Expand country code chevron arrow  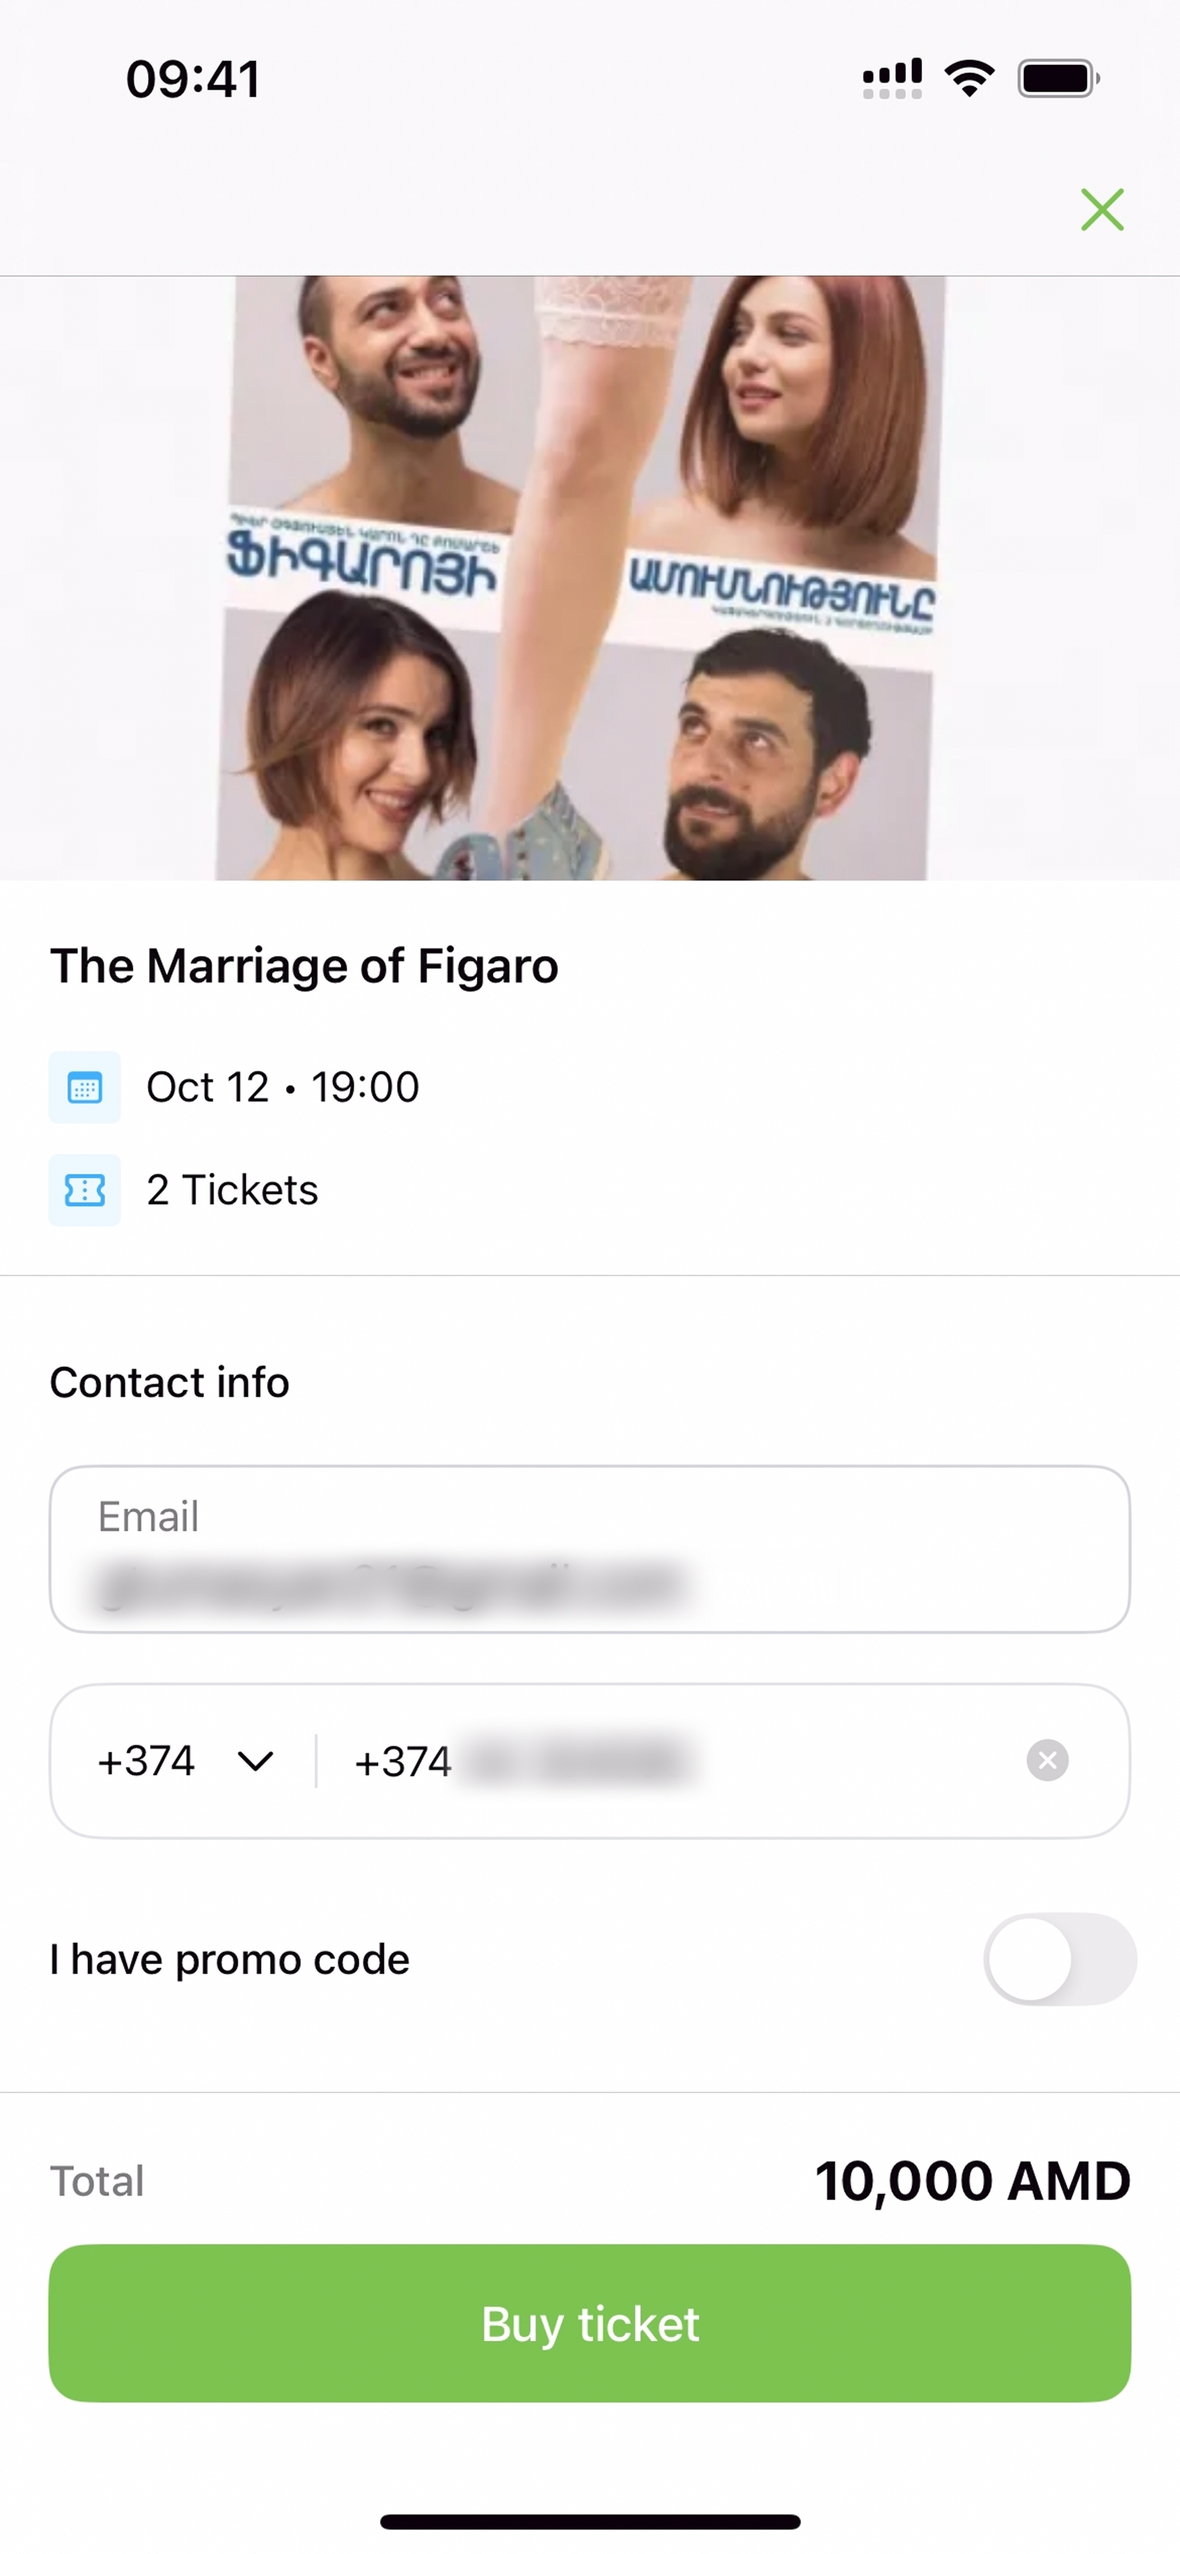(x=256, y=1761)
